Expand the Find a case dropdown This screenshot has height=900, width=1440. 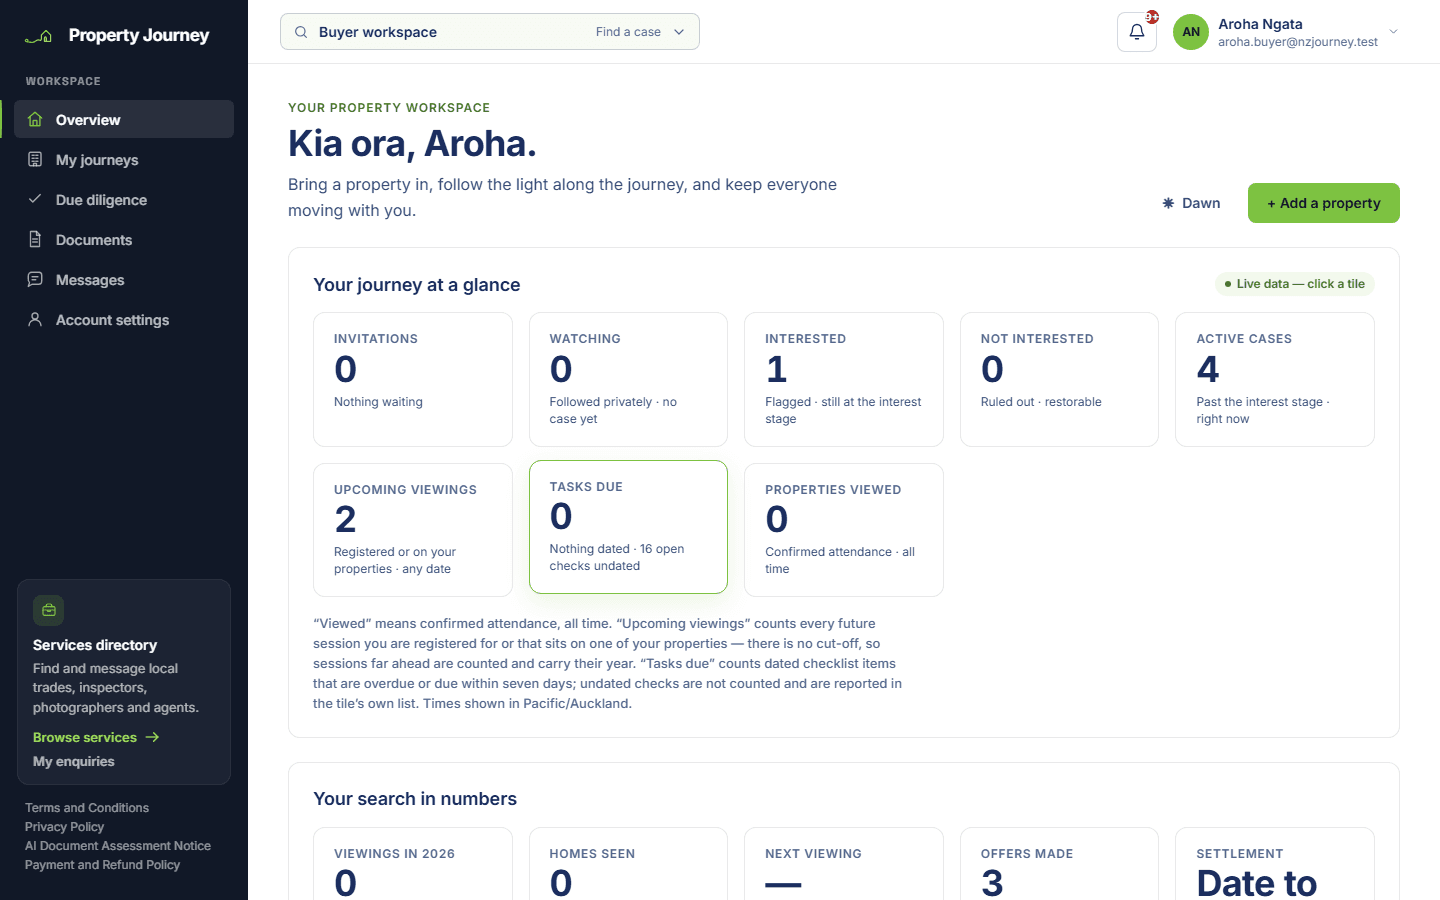tap(641, 32)
